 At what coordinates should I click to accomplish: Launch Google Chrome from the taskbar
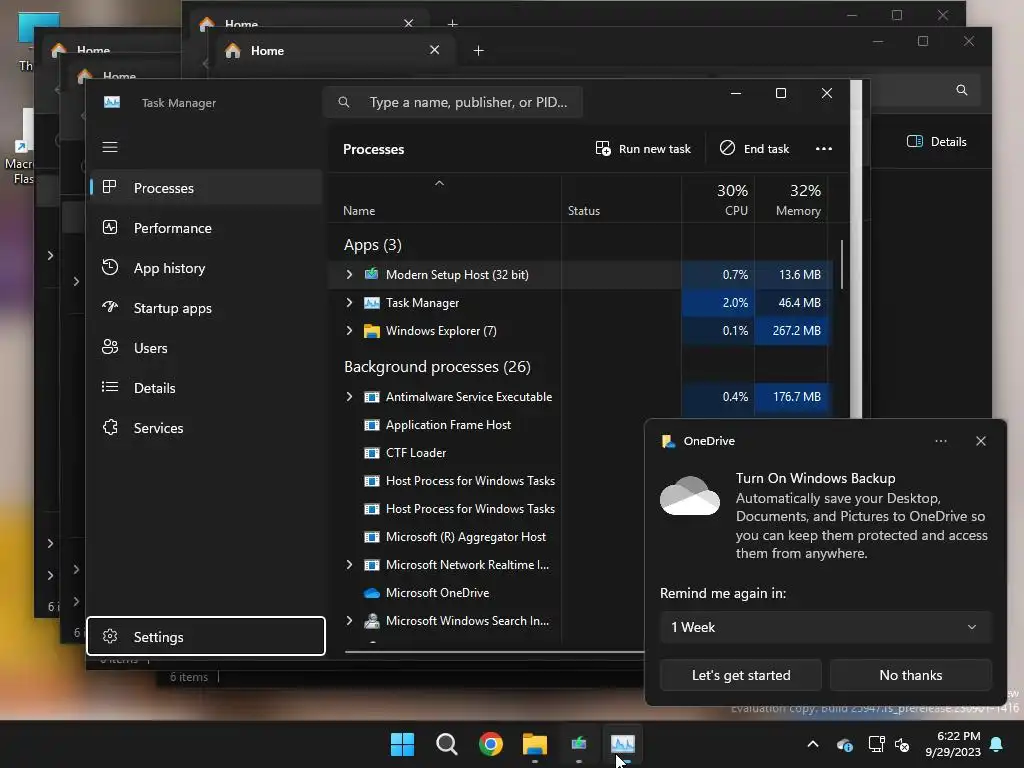(490, 744)
